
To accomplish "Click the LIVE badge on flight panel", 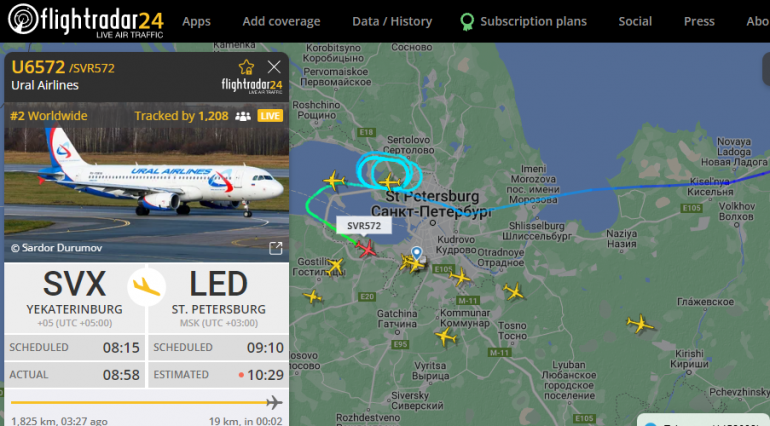I will pos(270,116).
